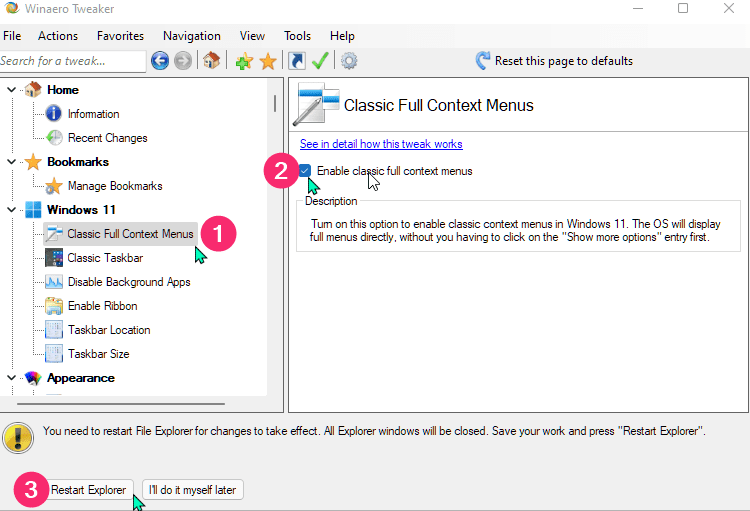Viewport: 750px width, 511px height.
Task: Click the yellow exclamation warning icon
Action: click(18, 437)
